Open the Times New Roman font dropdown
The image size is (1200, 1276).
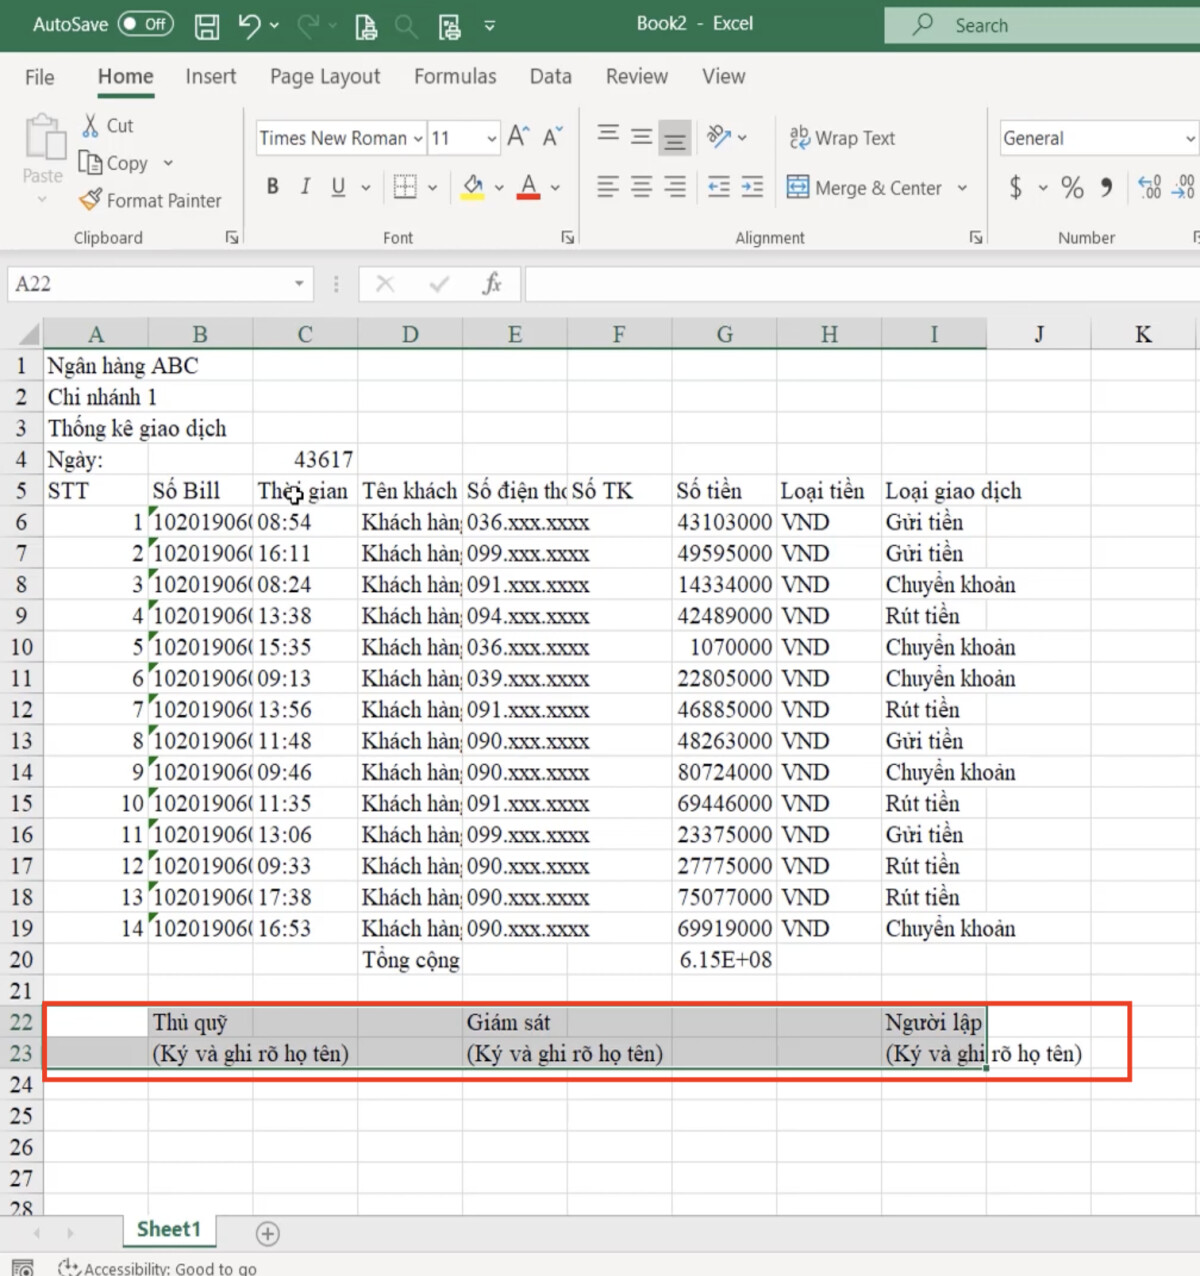coord(418,138)
